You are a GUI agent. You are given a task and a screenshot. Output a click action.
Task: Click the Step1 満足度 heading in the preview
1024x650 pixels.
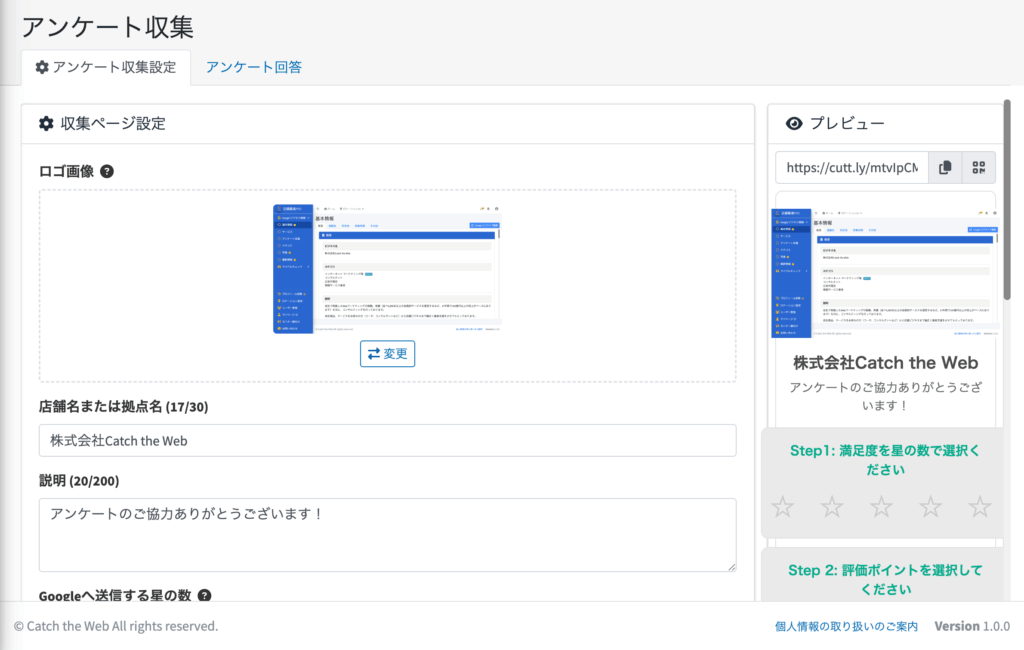[x=885, y=460]
